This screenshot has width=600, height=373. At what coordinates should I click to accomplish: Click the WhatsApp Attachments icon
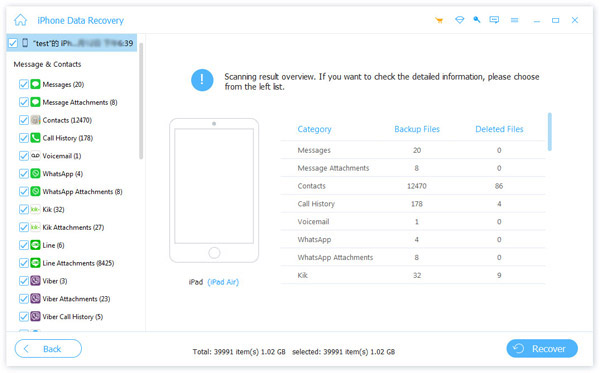click(x=35, y=191)
